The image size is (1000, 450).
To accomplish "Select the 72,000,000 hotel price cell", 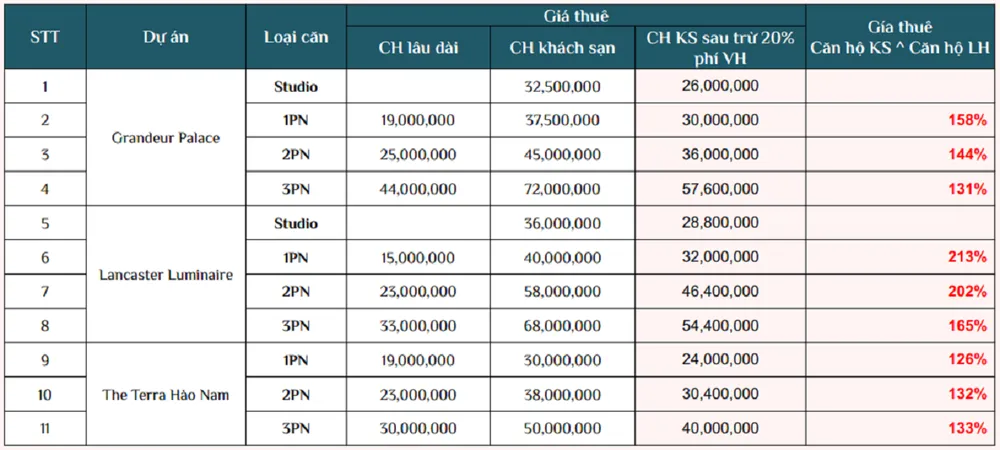I will (563, 188).
